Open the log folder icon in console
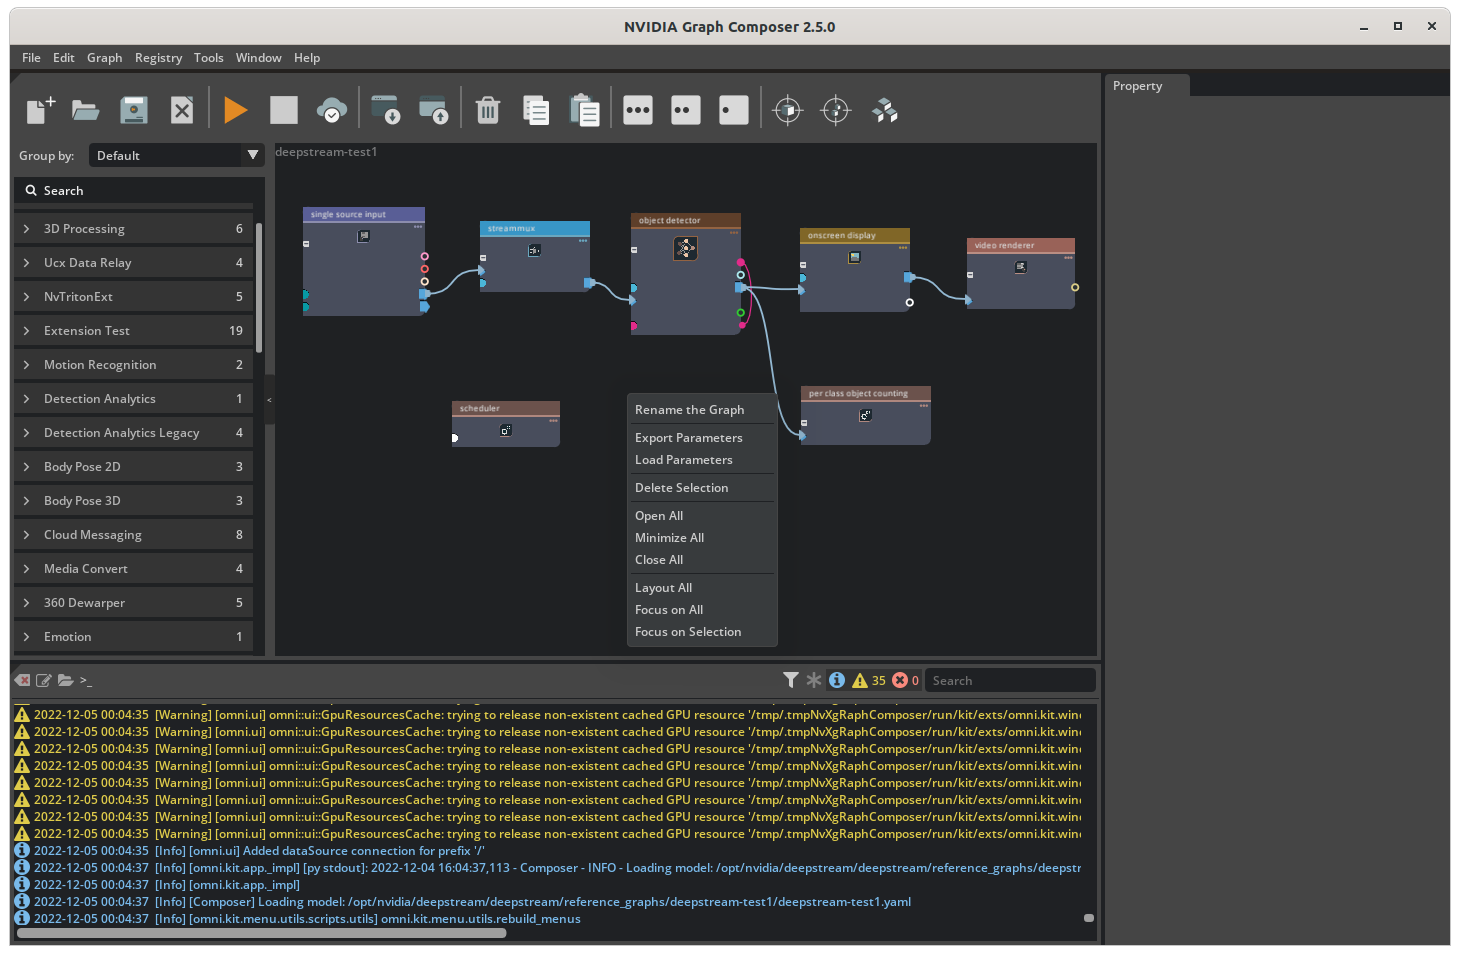1460x955 pixels. (x=65, y=680)
